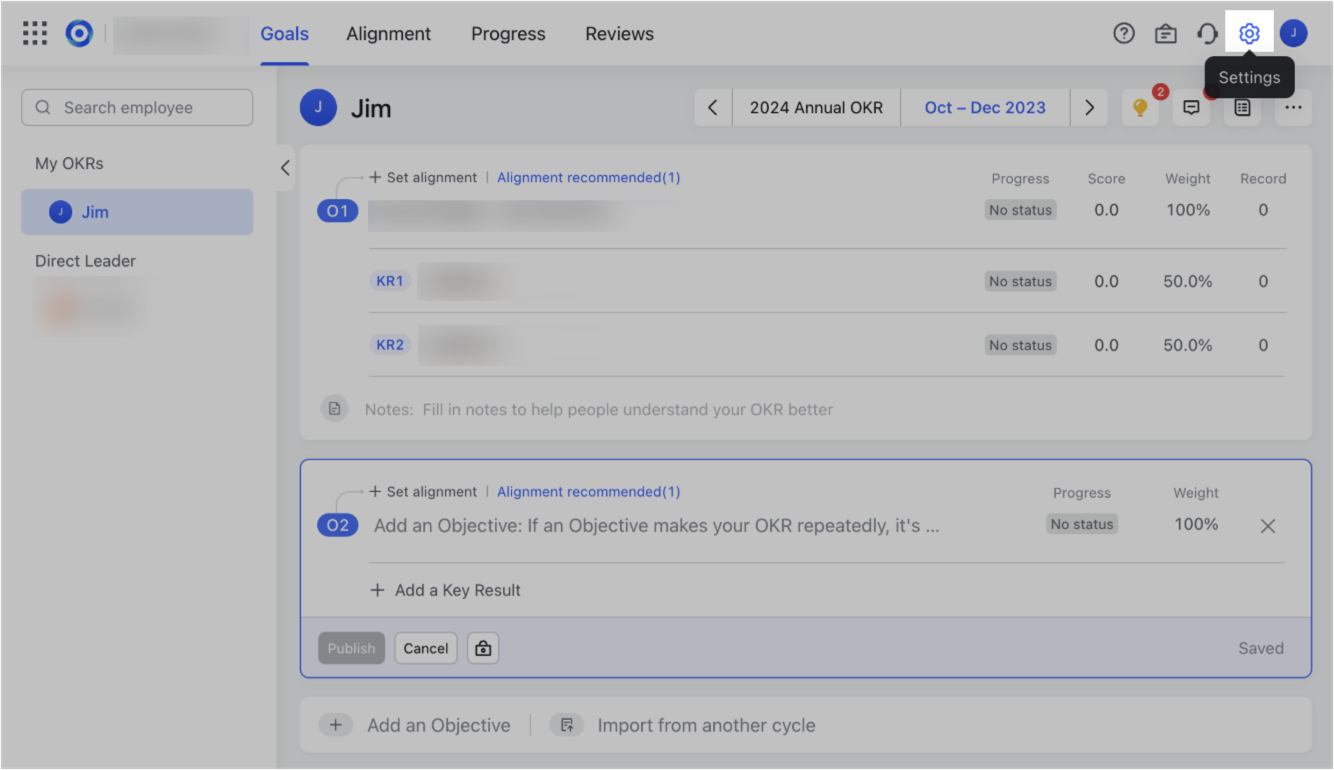Go to the previous OKR cycle arrow
The width and height of the screenshot is (1334, 770).
(x=712, y=107)
